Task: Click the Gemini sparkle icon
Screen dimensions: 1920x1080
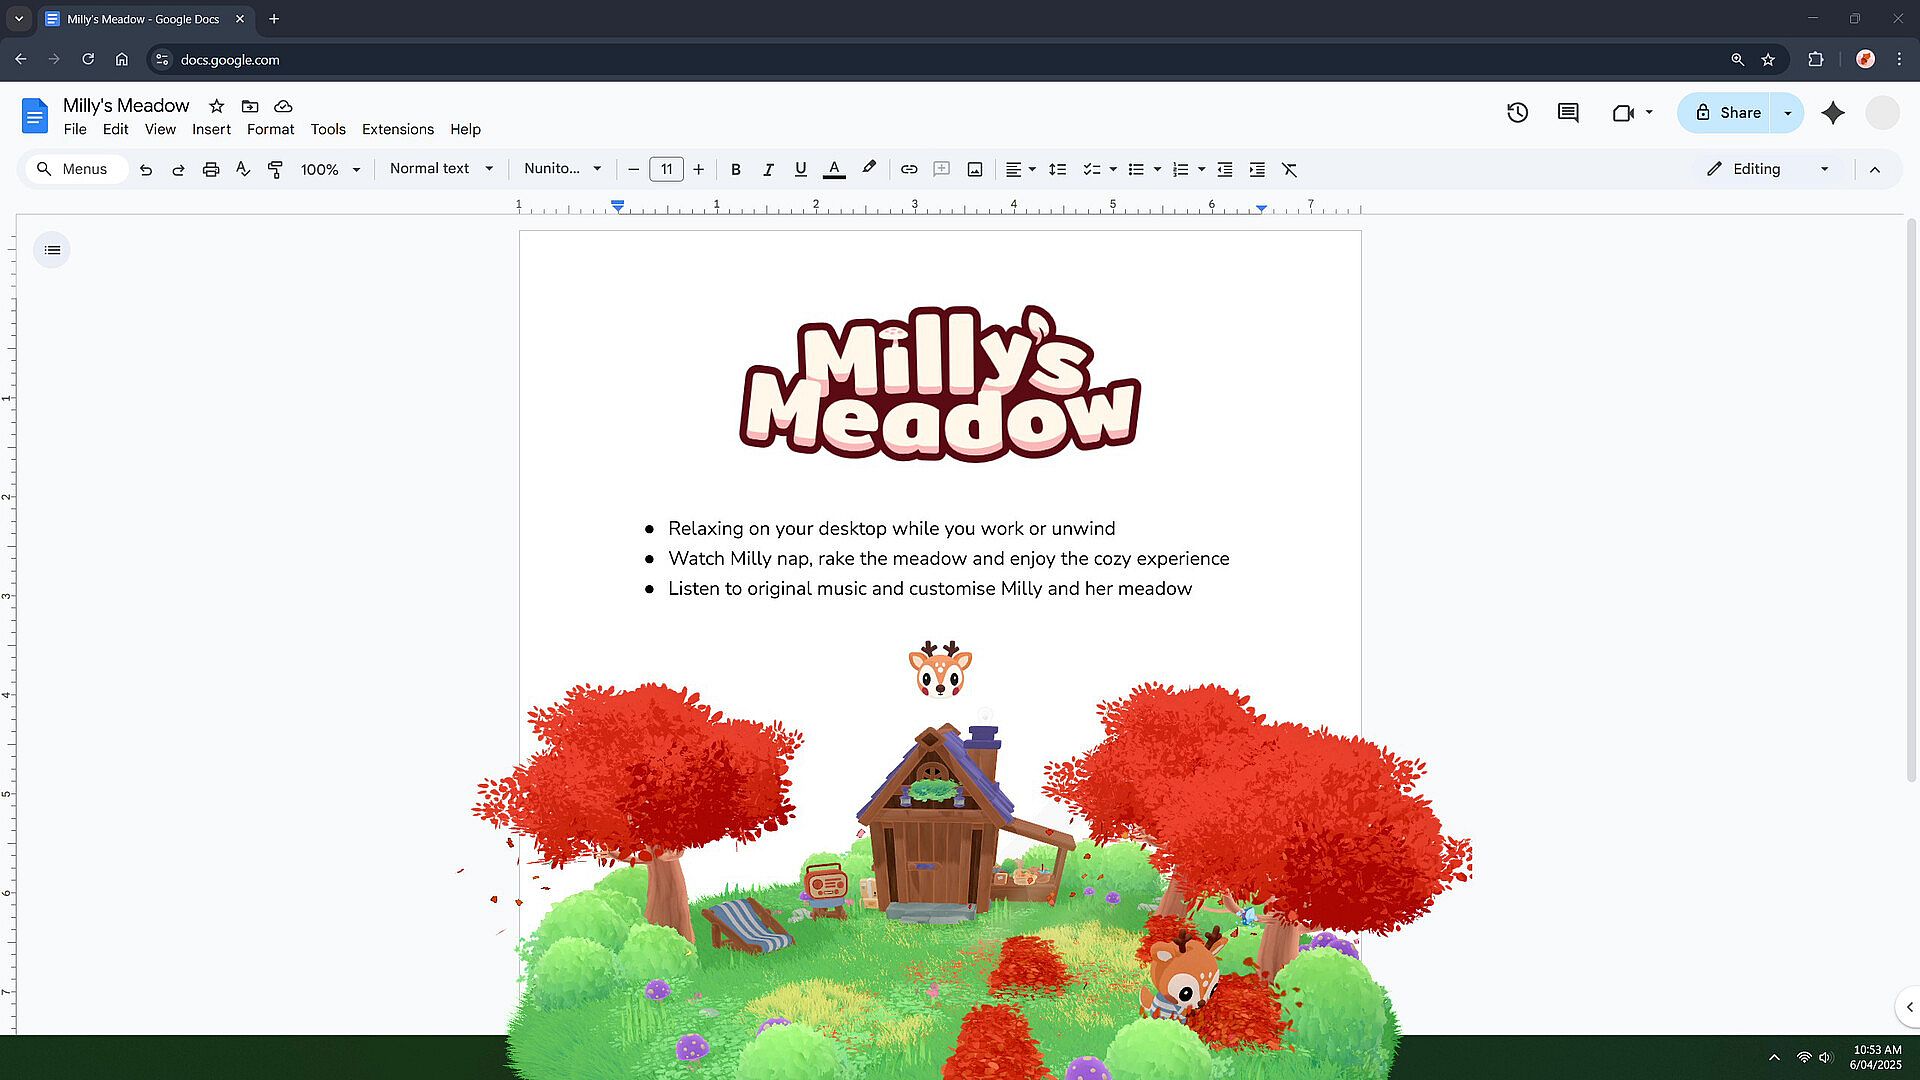Action: click(1832, 113)
